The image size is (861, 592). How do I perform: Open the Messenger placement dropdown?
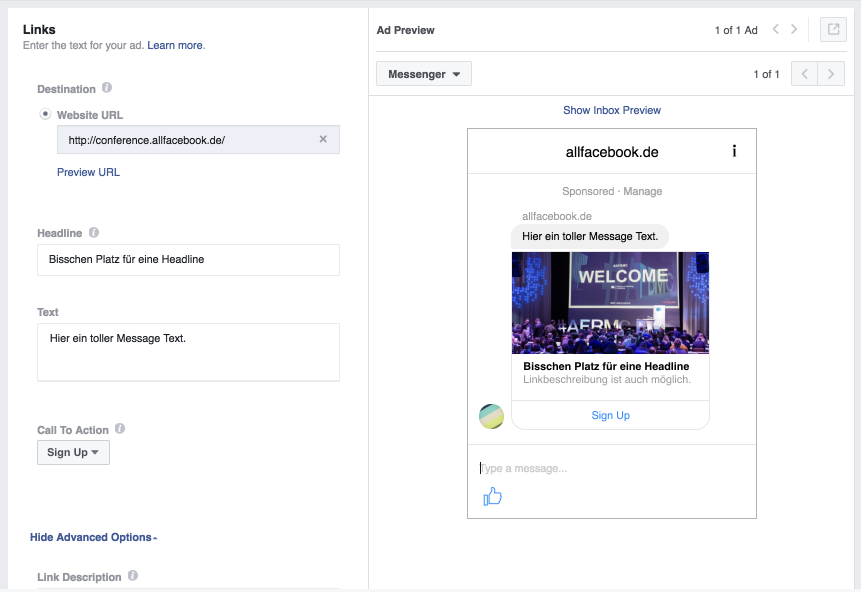424,74
